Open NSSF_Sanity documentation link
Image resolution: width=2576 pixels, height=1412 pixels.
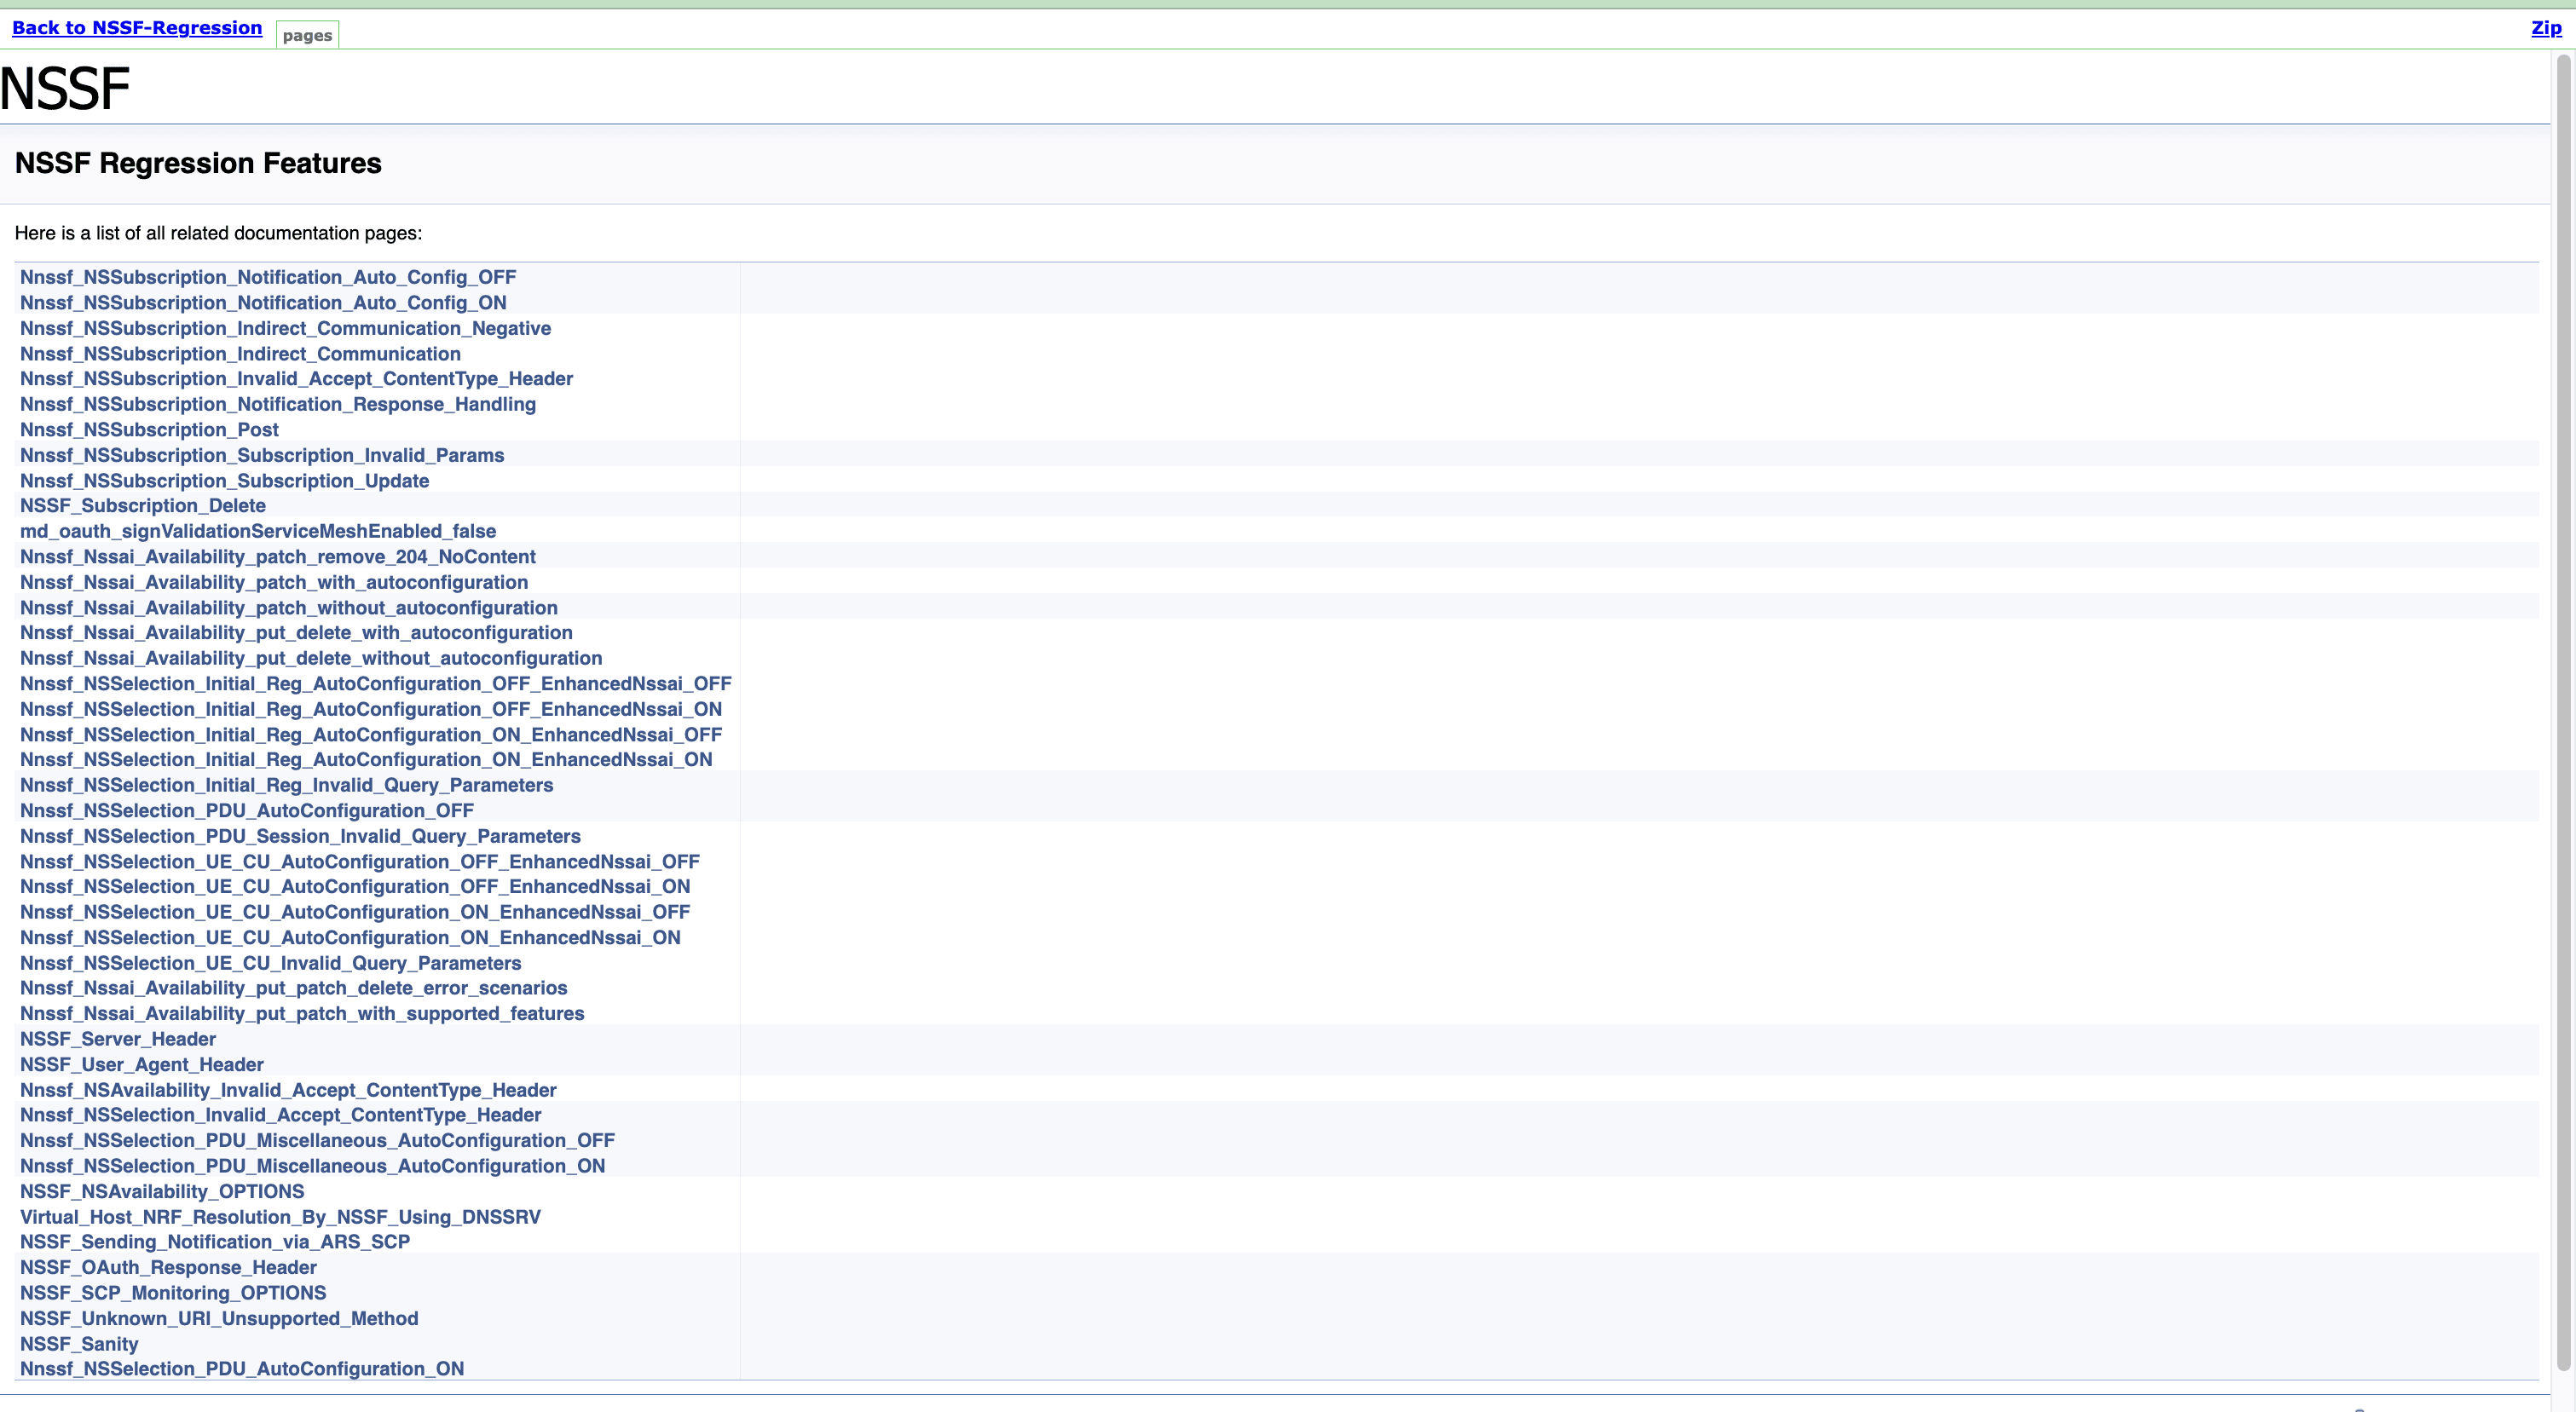point(79,1344)
